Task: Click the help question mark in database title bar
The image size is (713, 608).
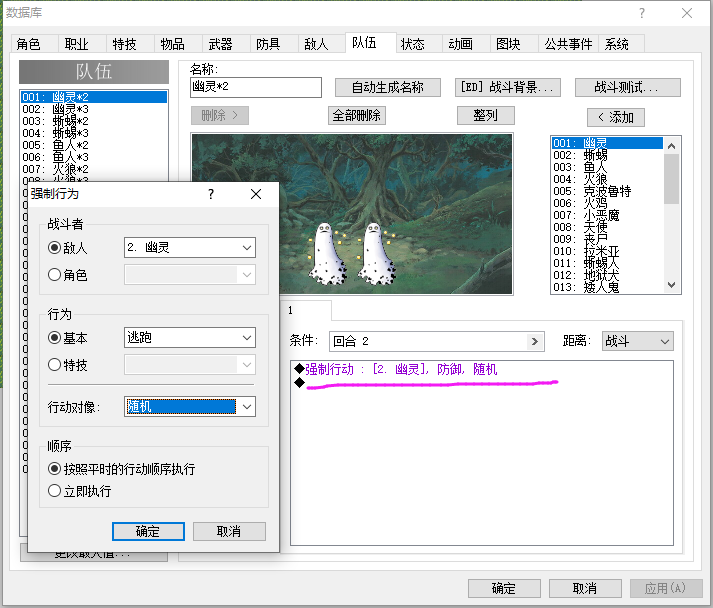Action: point(642,13)
